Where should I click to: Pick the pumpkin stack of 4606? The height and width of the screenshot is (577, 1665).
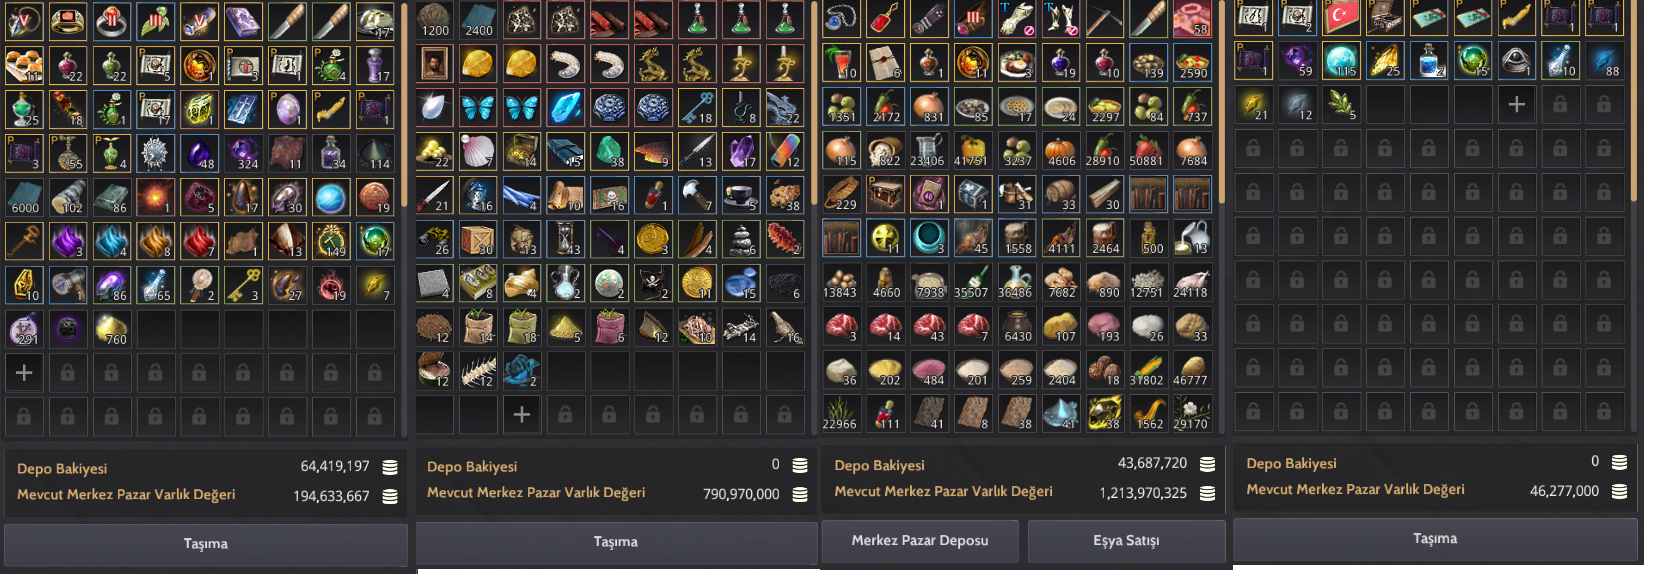[1061, 151]
